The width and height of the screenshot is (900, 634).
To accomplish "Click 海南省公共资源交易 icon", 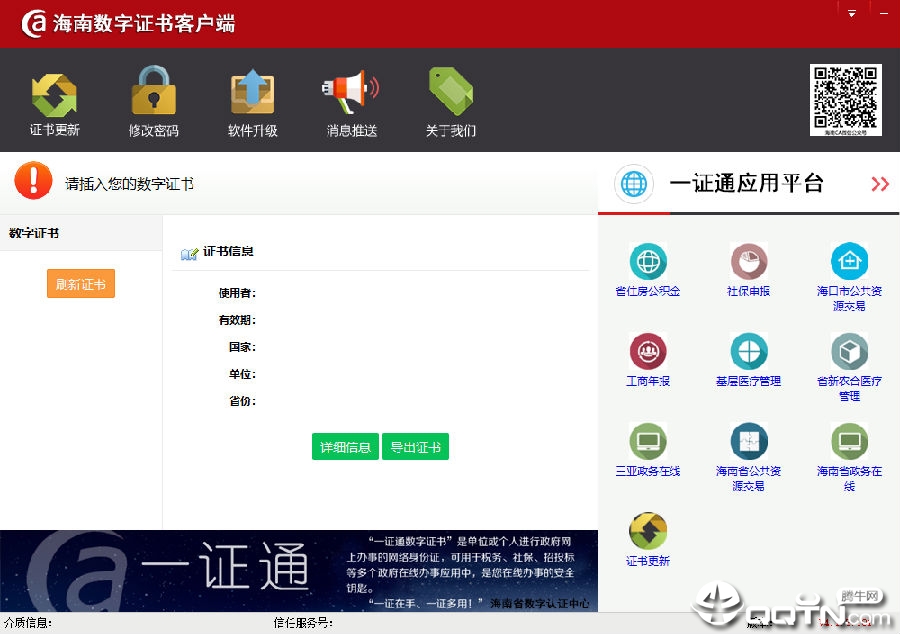I will pos(748,441).
